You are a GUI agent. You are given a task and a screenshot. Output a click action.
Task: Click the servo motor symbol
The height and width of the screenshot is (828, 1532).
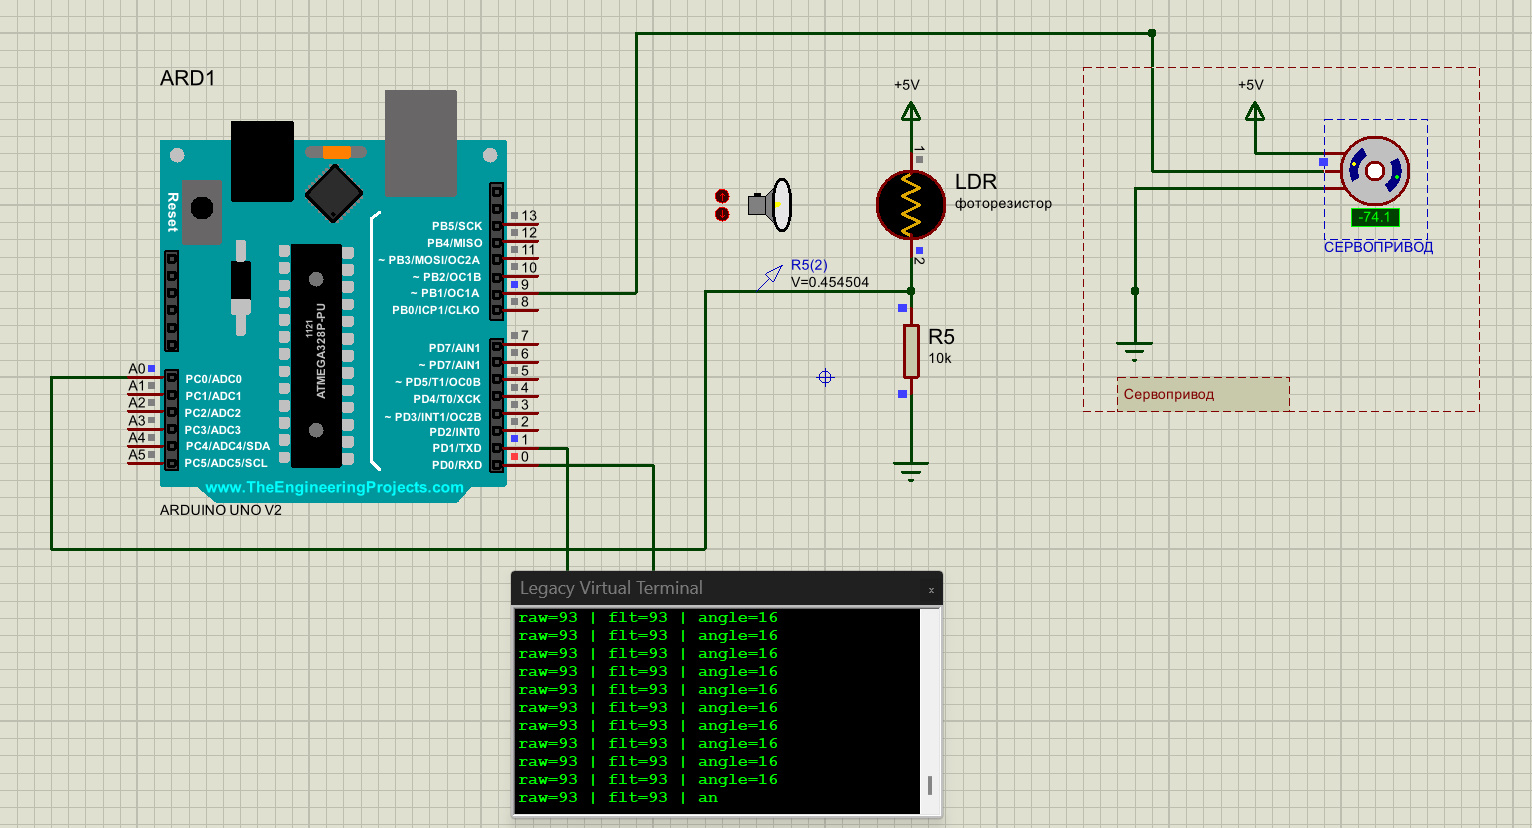click(x=1374, y=172)
